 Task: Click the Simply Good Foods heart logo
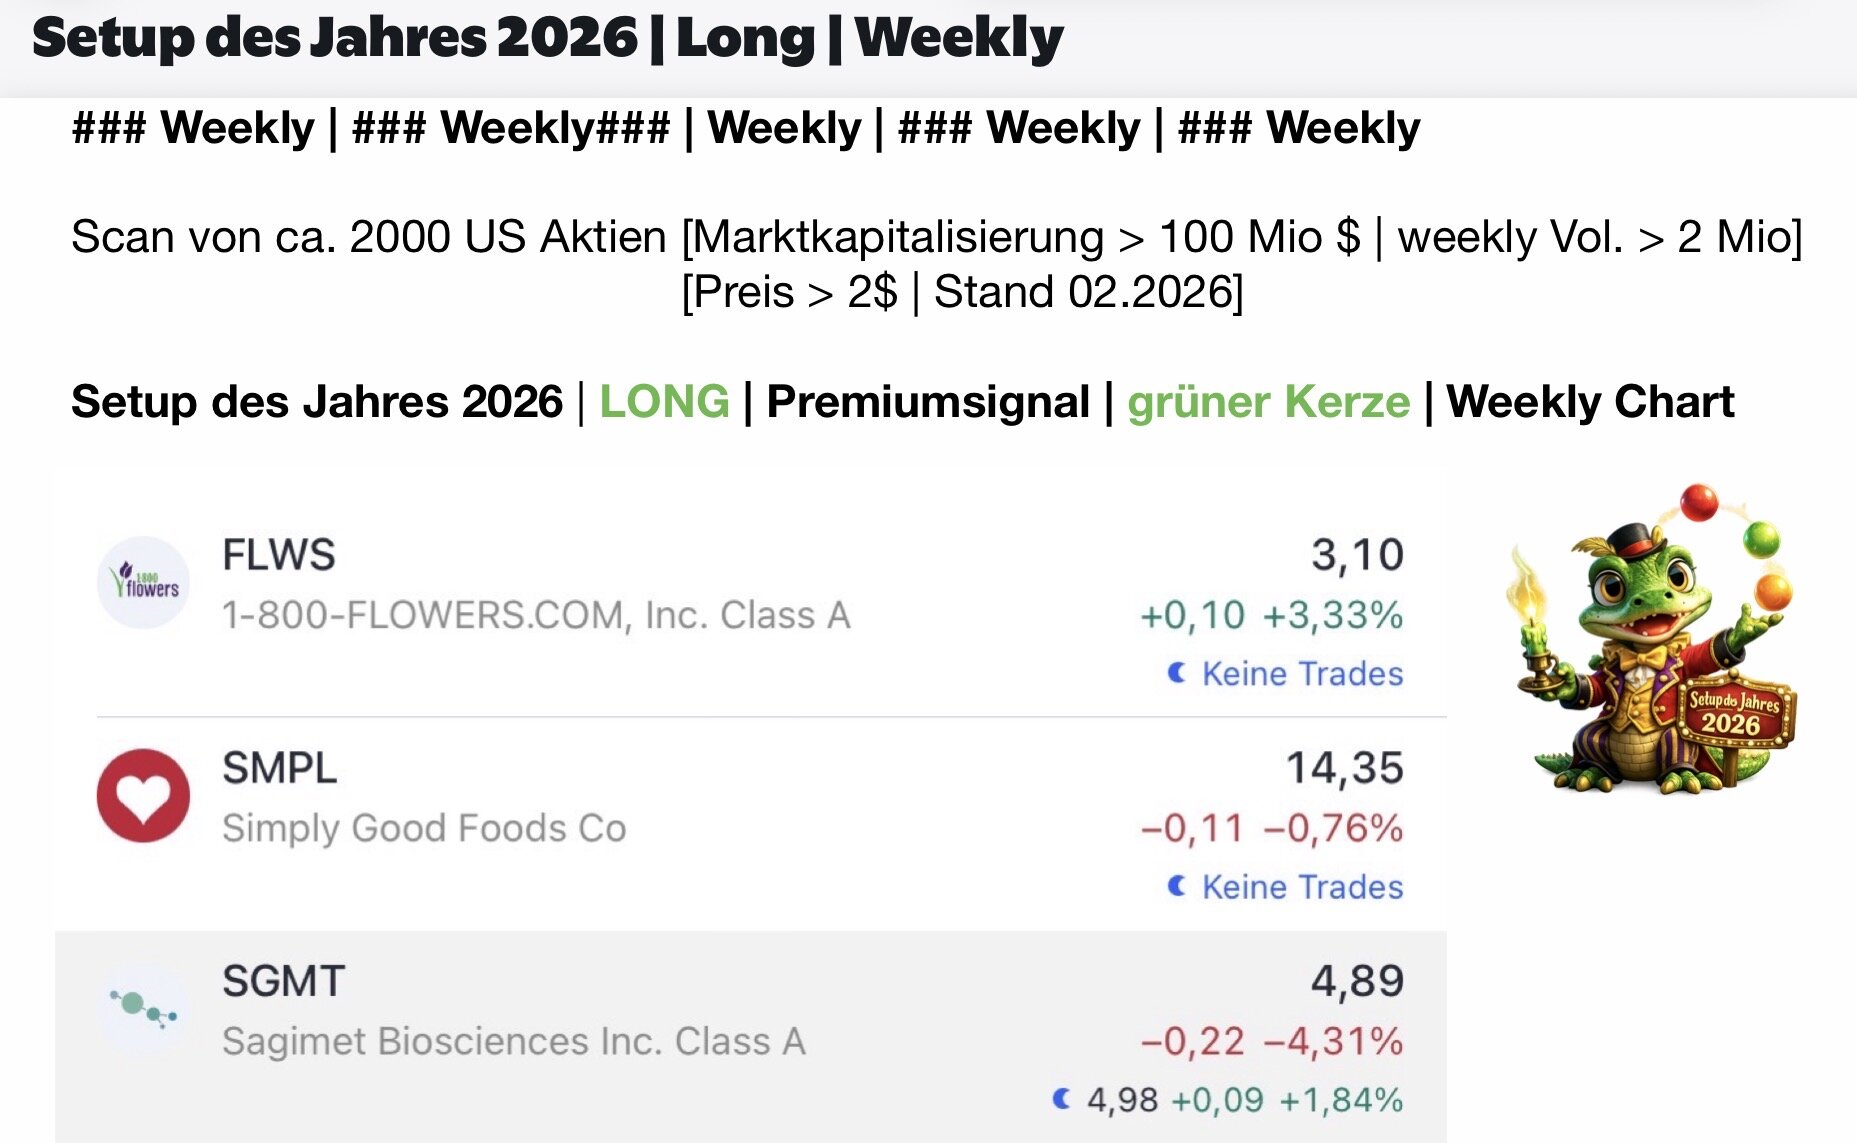[144, 796]
